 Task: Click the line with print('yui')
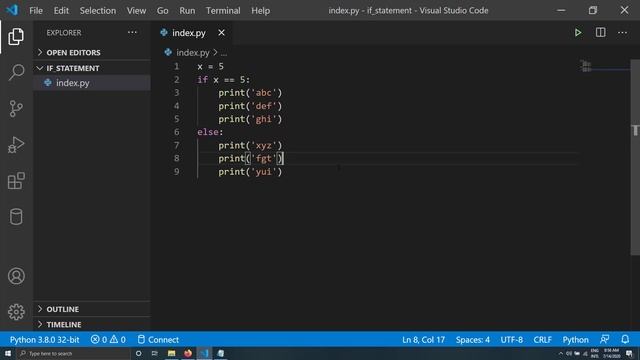click(250, 172)
